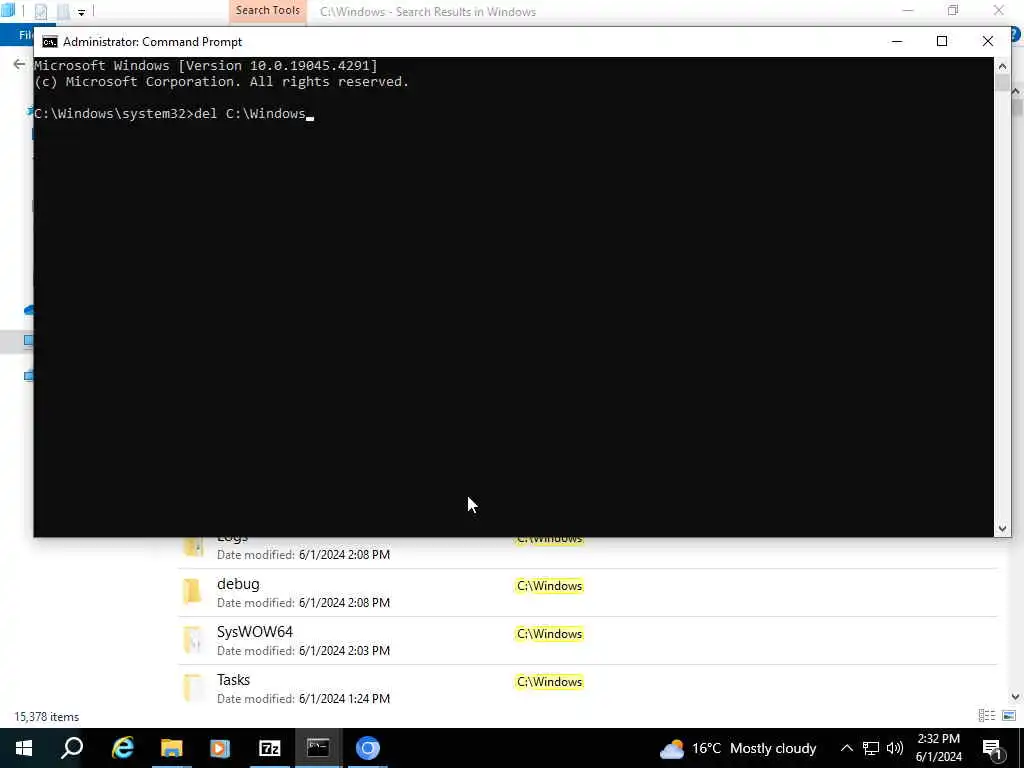
Task: Open the volume speaker tray icon
Action: (895, 748)
